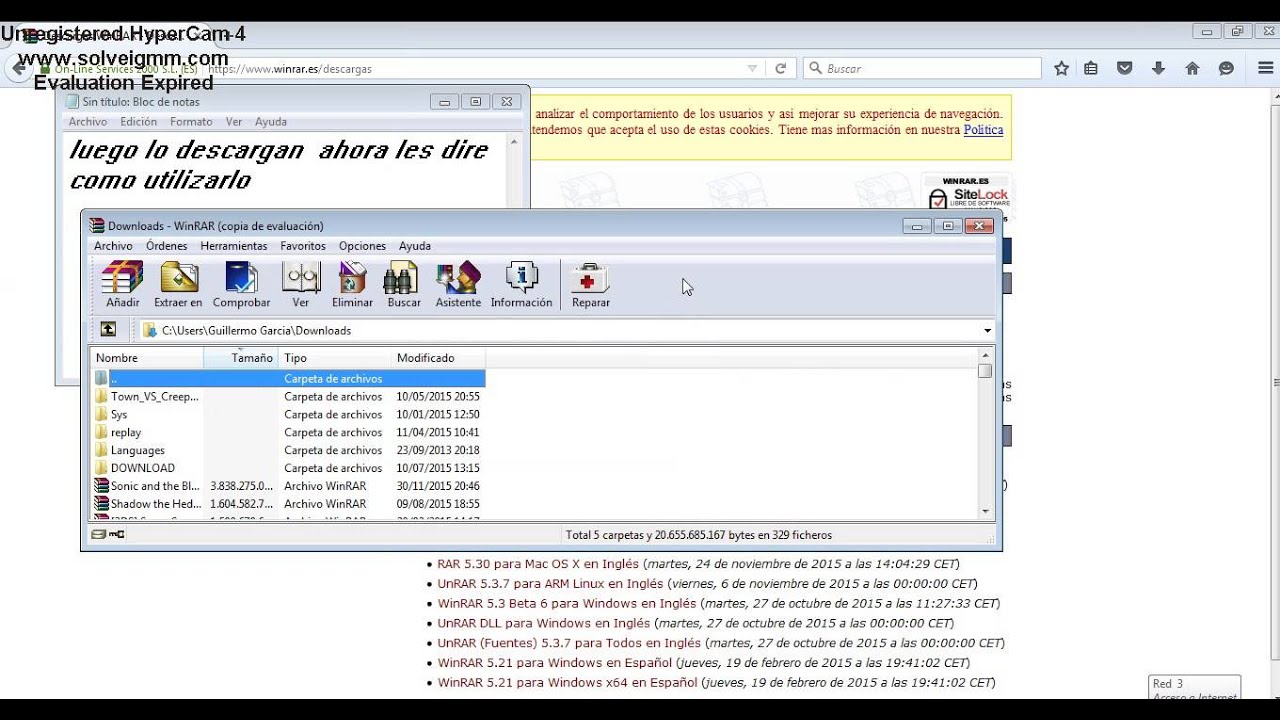The image size is (1280, 720).
Task: Click the SiteLock badge on the webpage
Action: (x=967, y=192)
